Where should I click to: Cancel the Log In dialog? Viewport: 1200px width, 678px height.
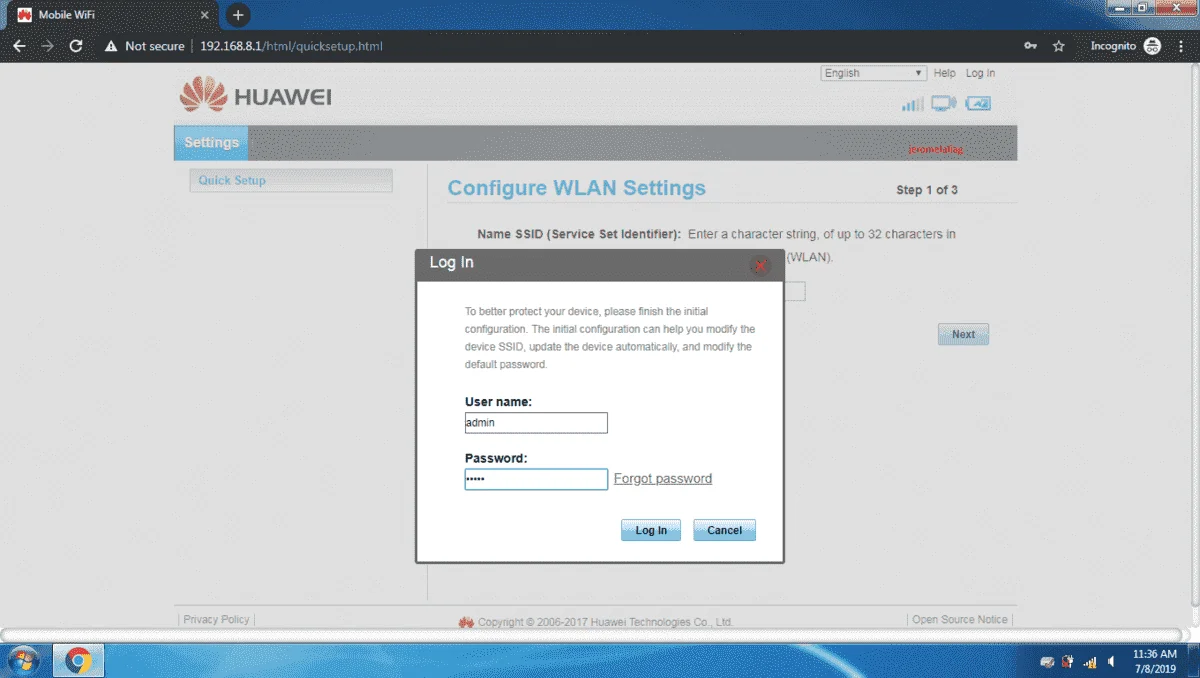[725, 530]
